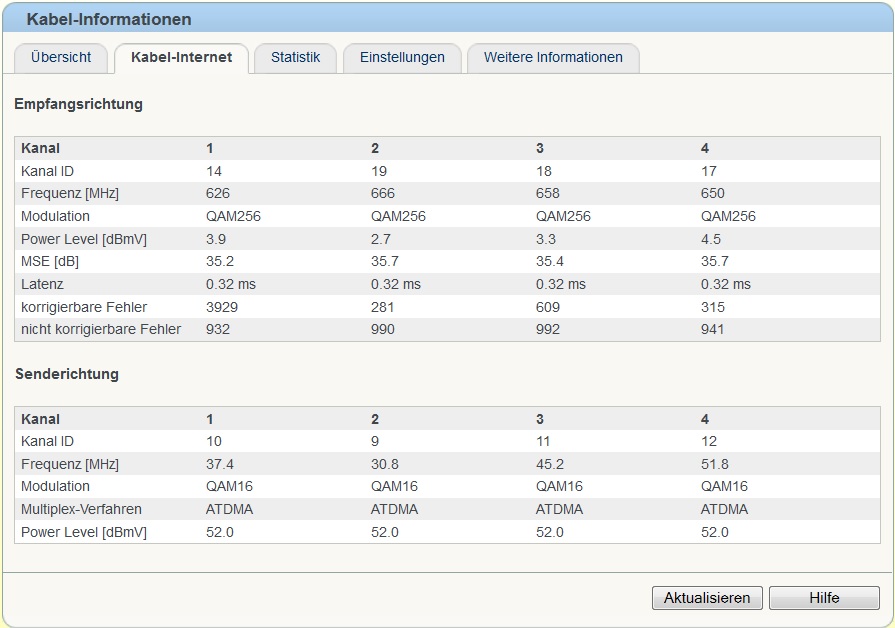Select Power Level value 4.5
The image size is (895, 628).
point(711,239)
